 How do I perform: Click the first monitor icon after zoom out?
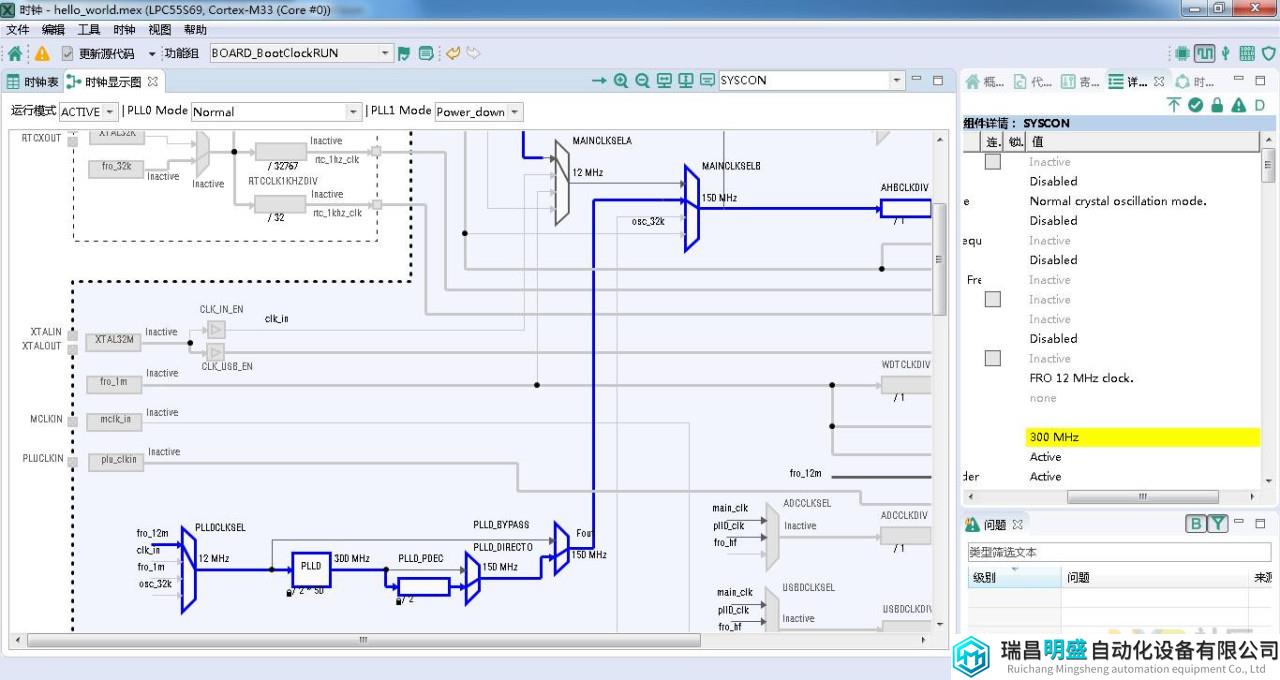[x=665, y=80]
